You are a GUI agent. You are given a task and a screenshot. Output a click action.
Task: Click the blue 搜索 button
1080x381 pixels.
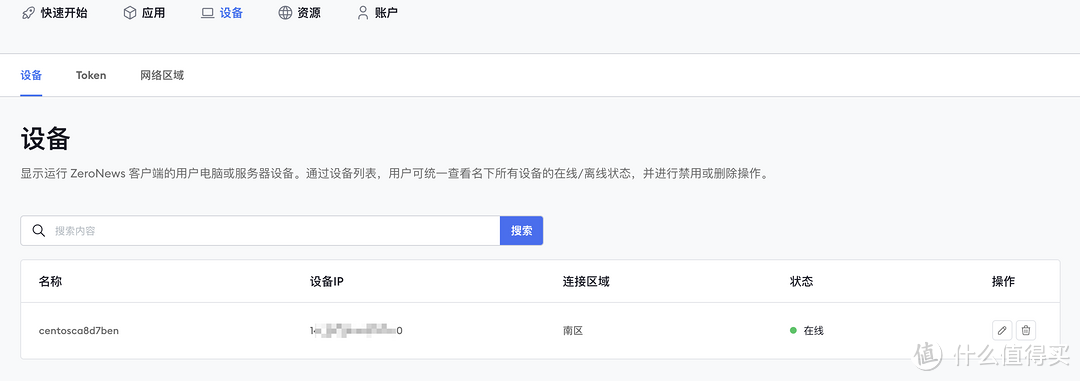tap(521, 231)
